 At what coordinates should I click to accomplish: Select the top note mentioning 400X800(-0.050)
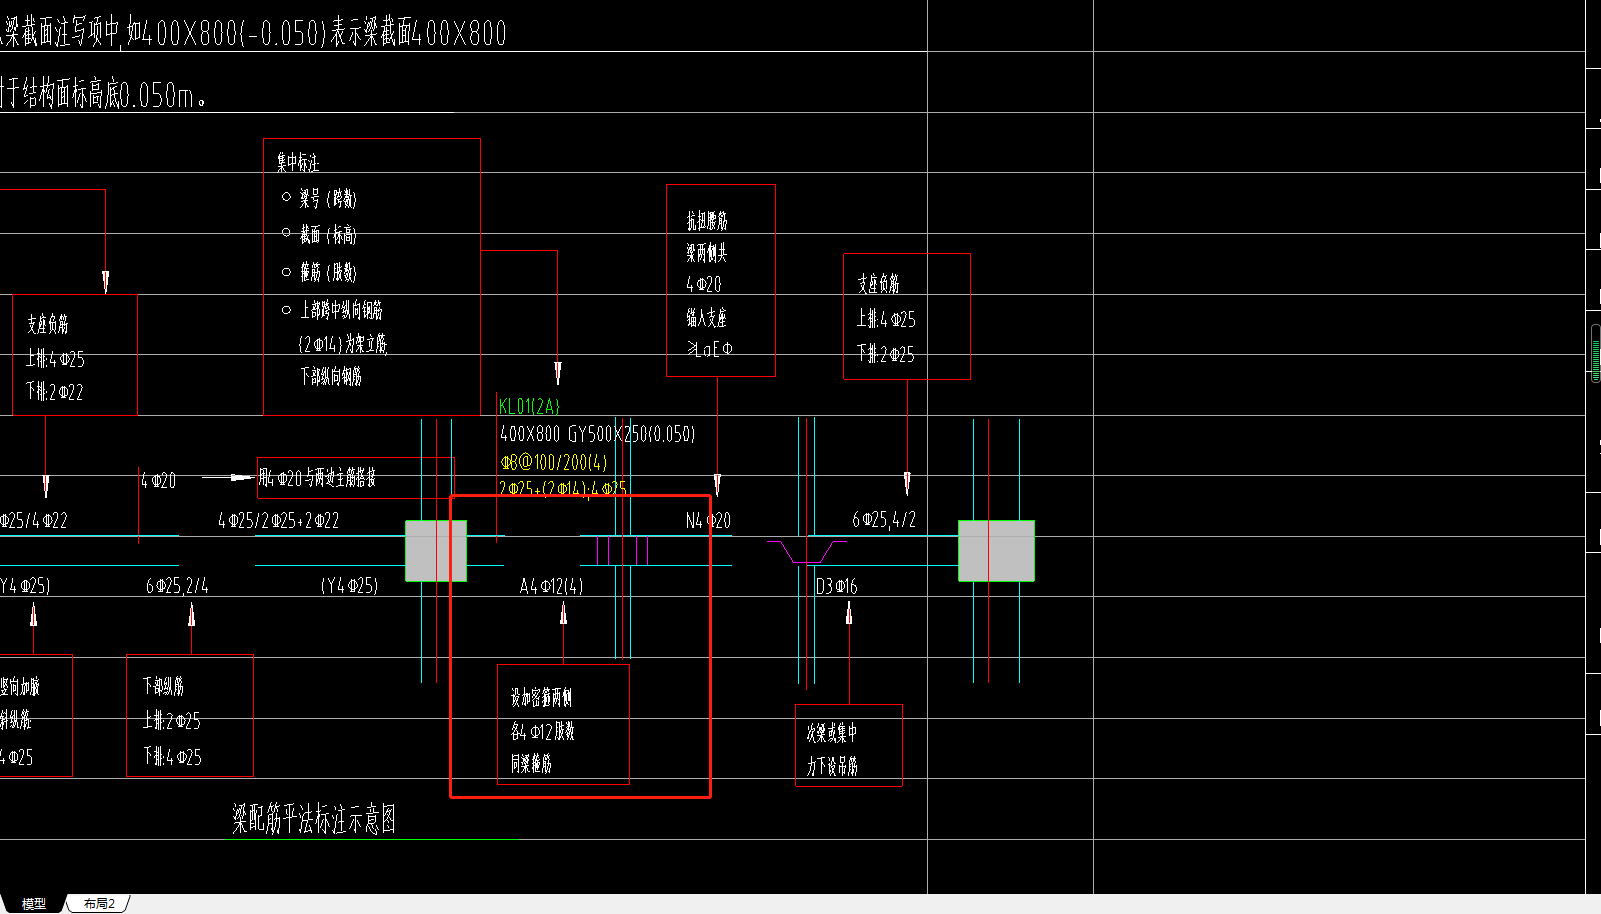click(x=254, y=33)
